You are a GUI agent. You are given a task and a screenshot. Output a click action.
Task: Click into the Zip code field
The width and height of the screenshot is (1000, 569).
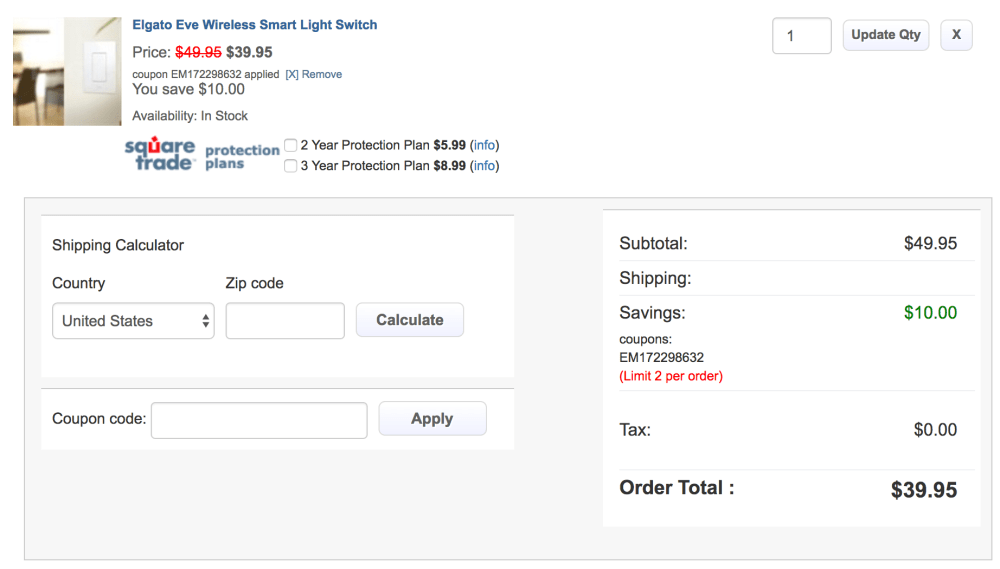pyautogui.click(x=285, y=321)
